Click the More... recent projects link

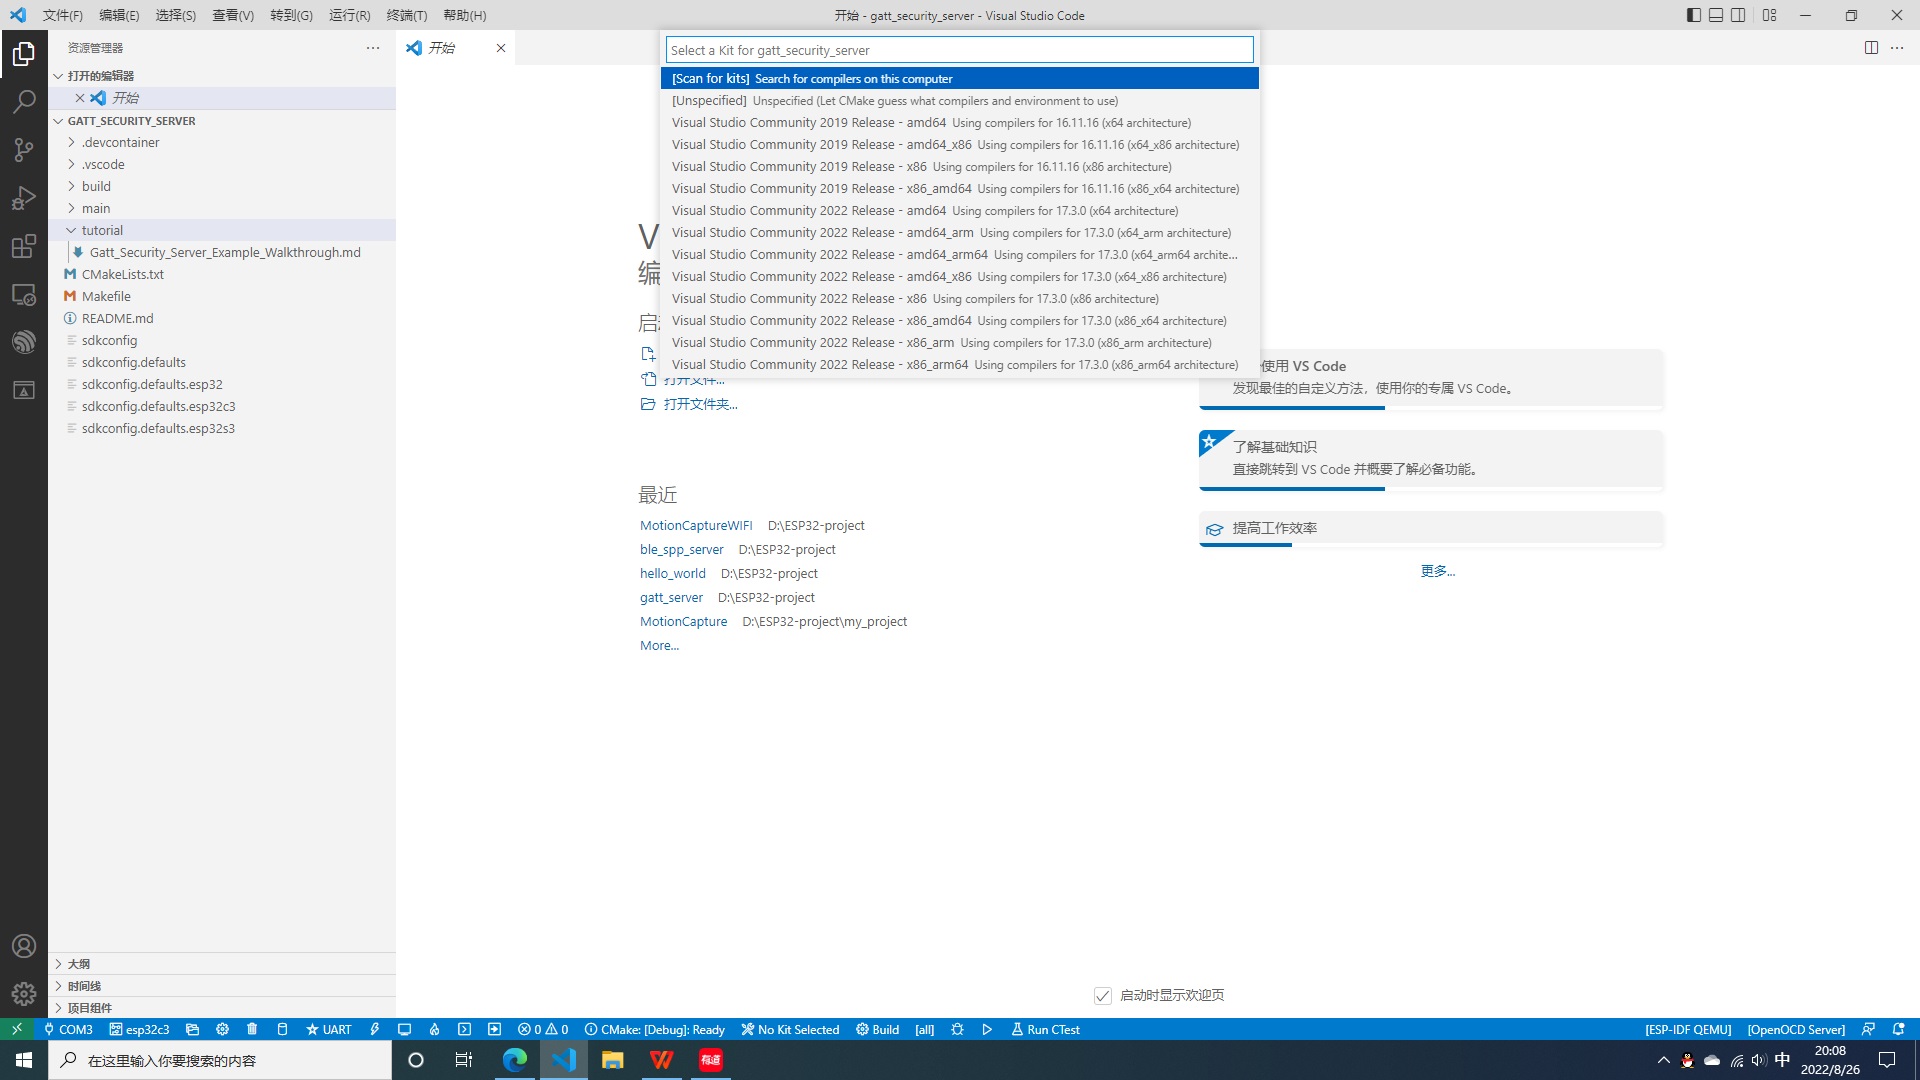[x=659, y=645]
